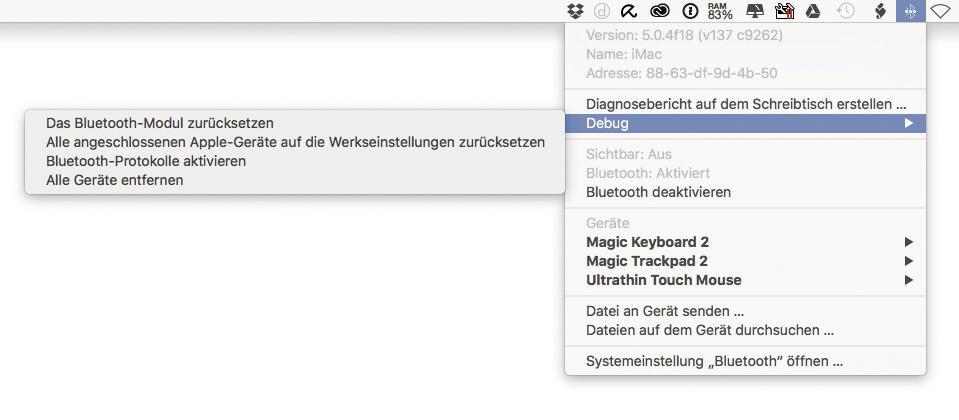Click the 'Version: 5.0.4f18 (v137 c9262)' text
Viewport: 959px width, 420px height.
point(684,35)
